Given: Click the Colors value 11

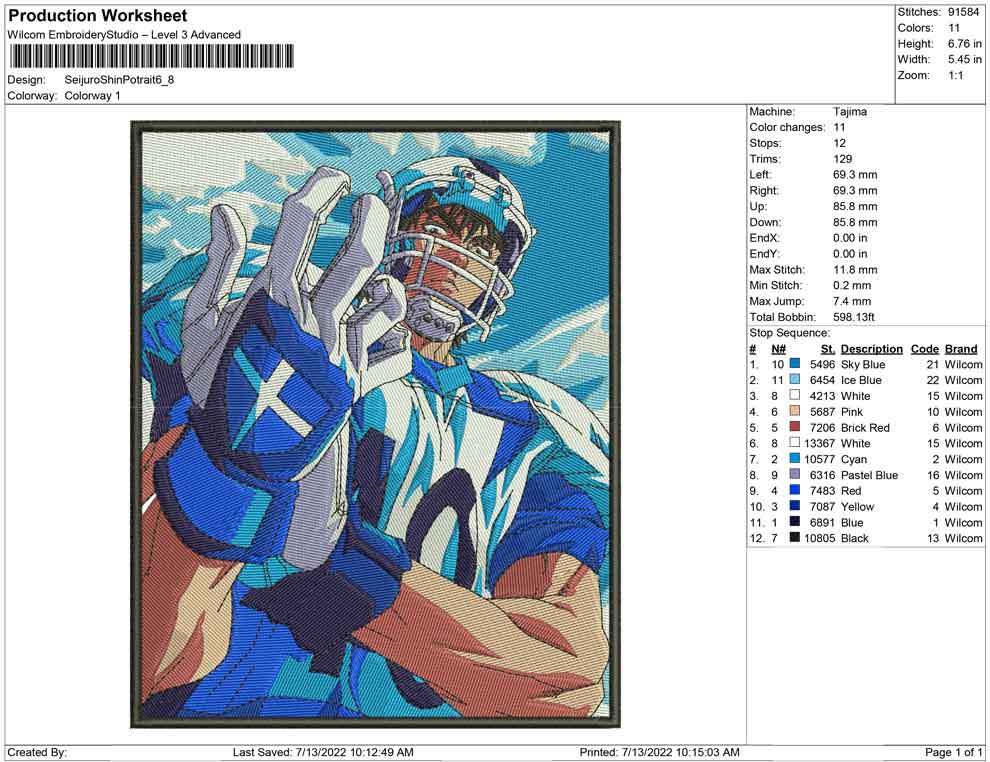Looking at the screenshot, I should click(953, 28).
